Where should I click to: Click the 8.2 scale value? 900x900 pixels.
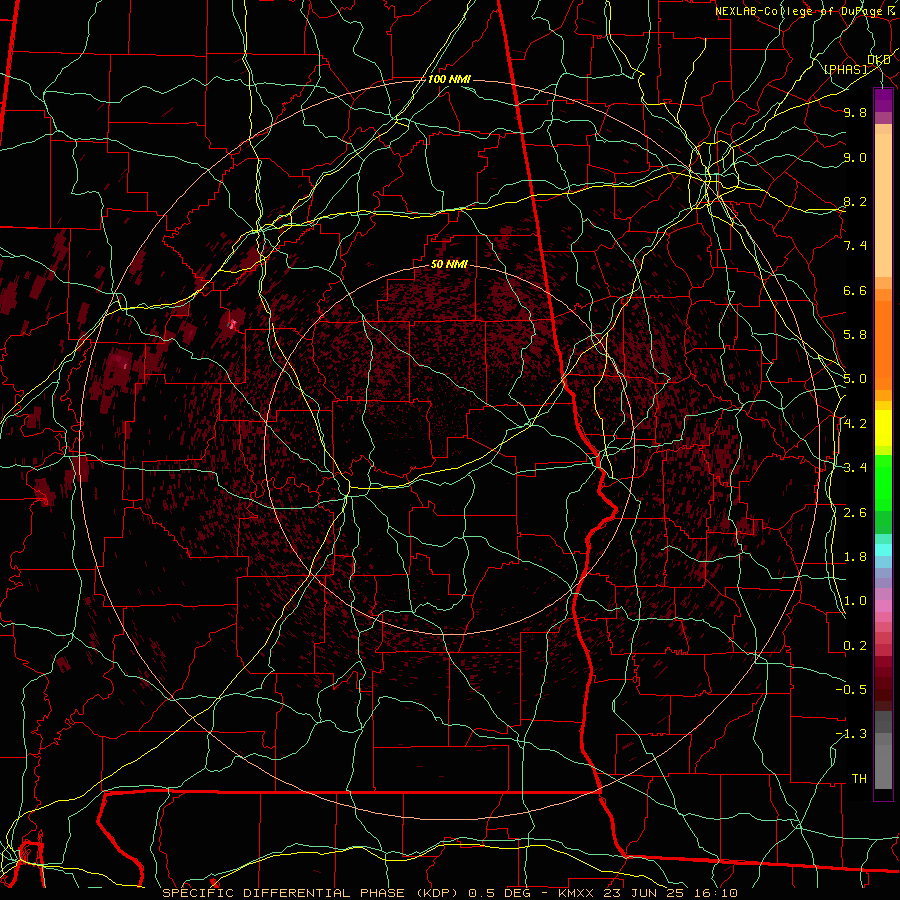coord(855,201)
